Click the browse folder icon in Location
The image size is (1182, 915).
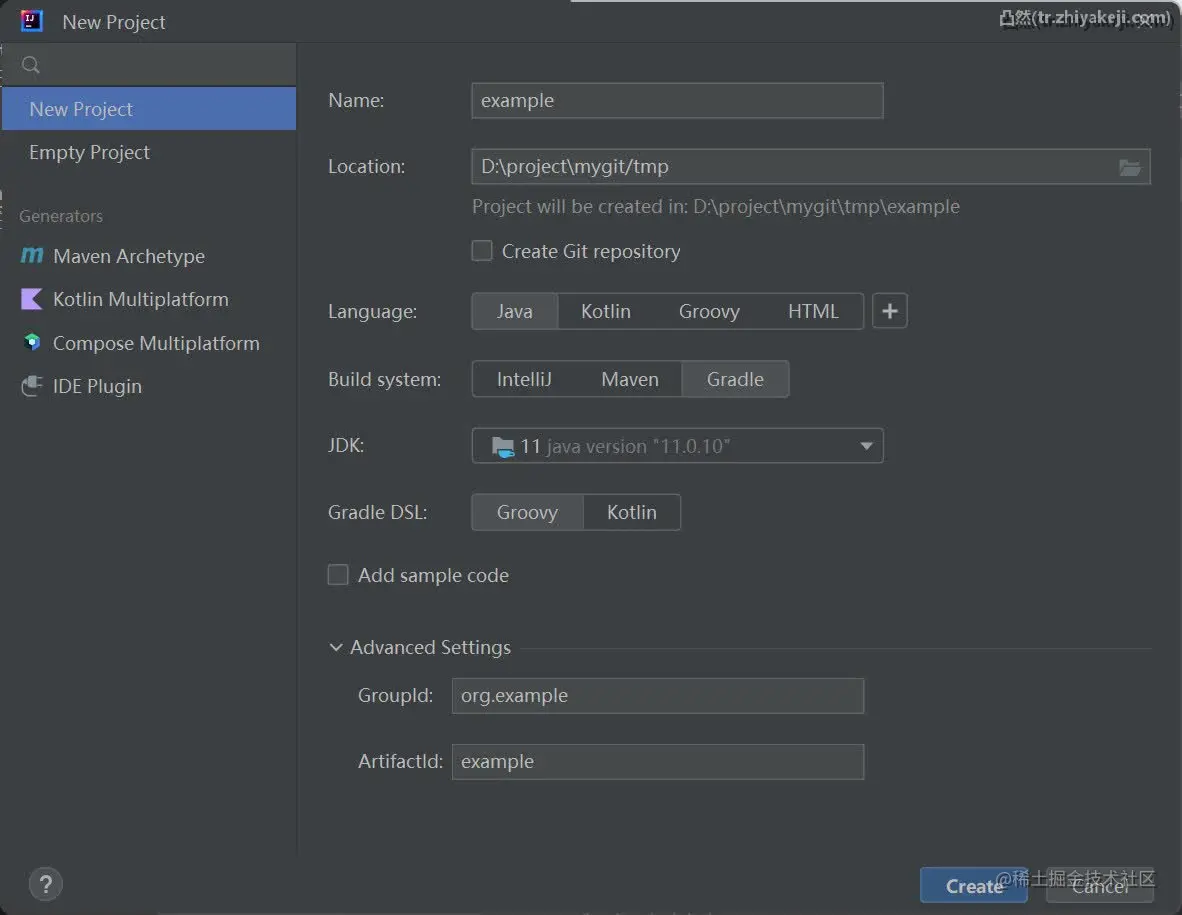click(1130, 167)
